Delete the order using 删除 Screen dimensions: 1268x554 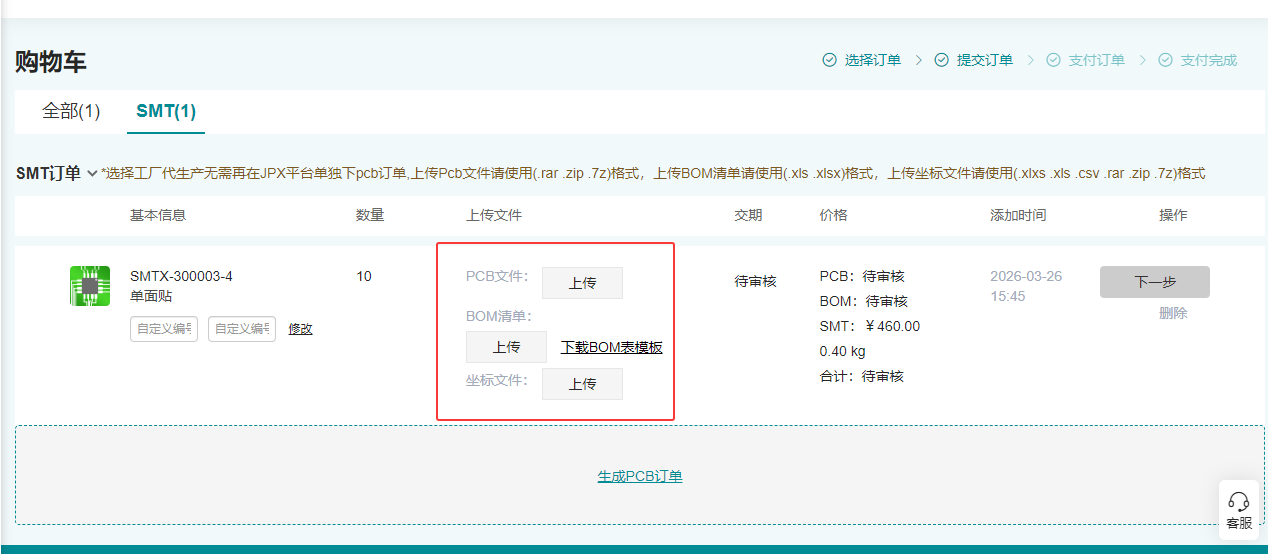(x=1173, y=313)
